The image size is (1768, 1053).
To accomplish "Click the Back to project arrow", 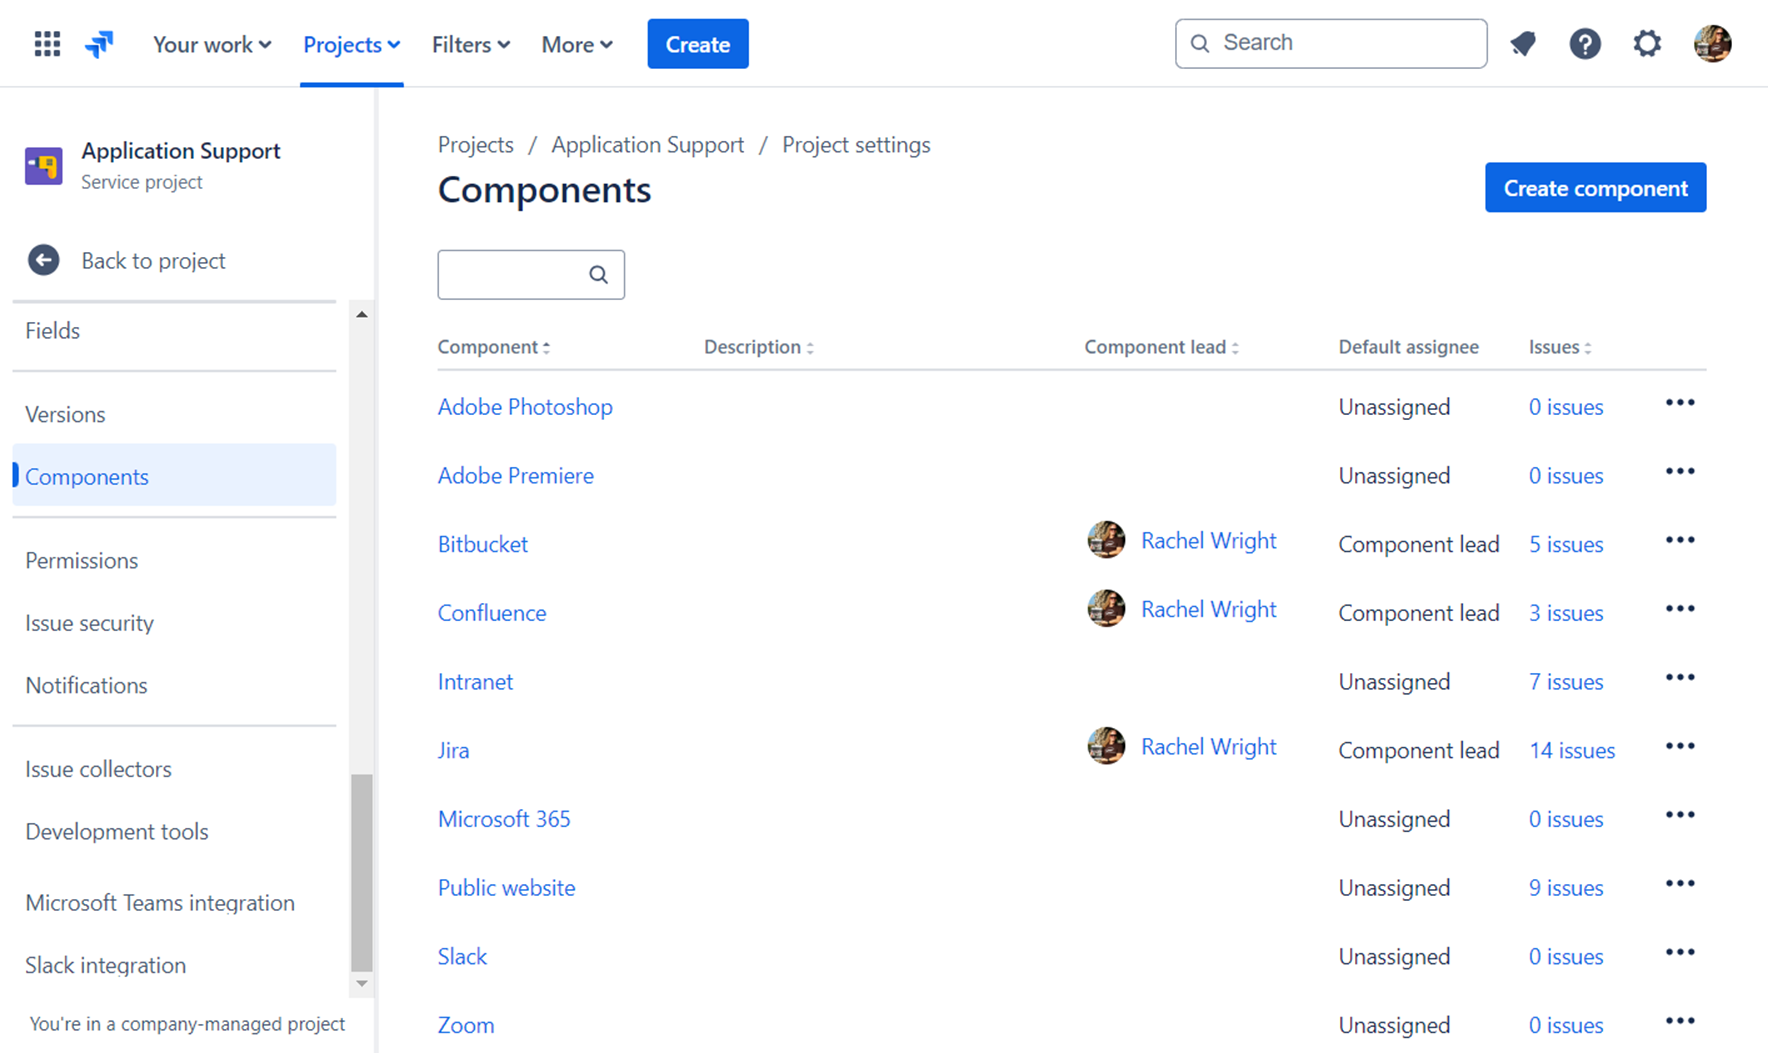I will 44,260.
